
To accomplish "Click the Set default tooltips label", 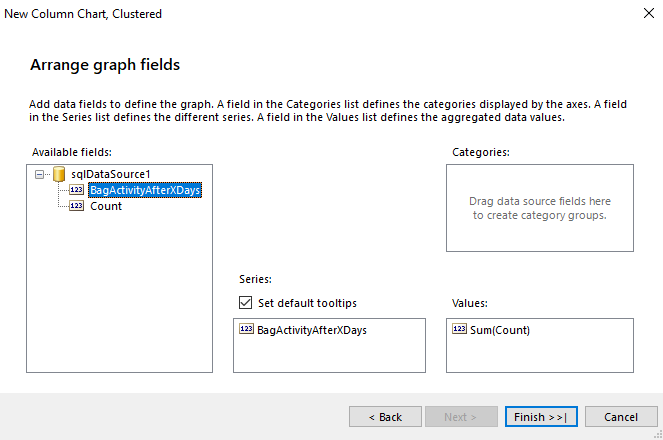I will 307,303.
